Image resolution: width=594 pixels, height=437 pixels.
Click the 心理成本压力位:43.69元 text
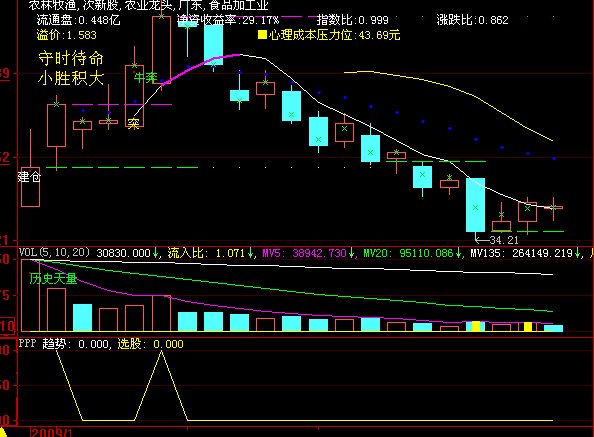coord(335,35)
